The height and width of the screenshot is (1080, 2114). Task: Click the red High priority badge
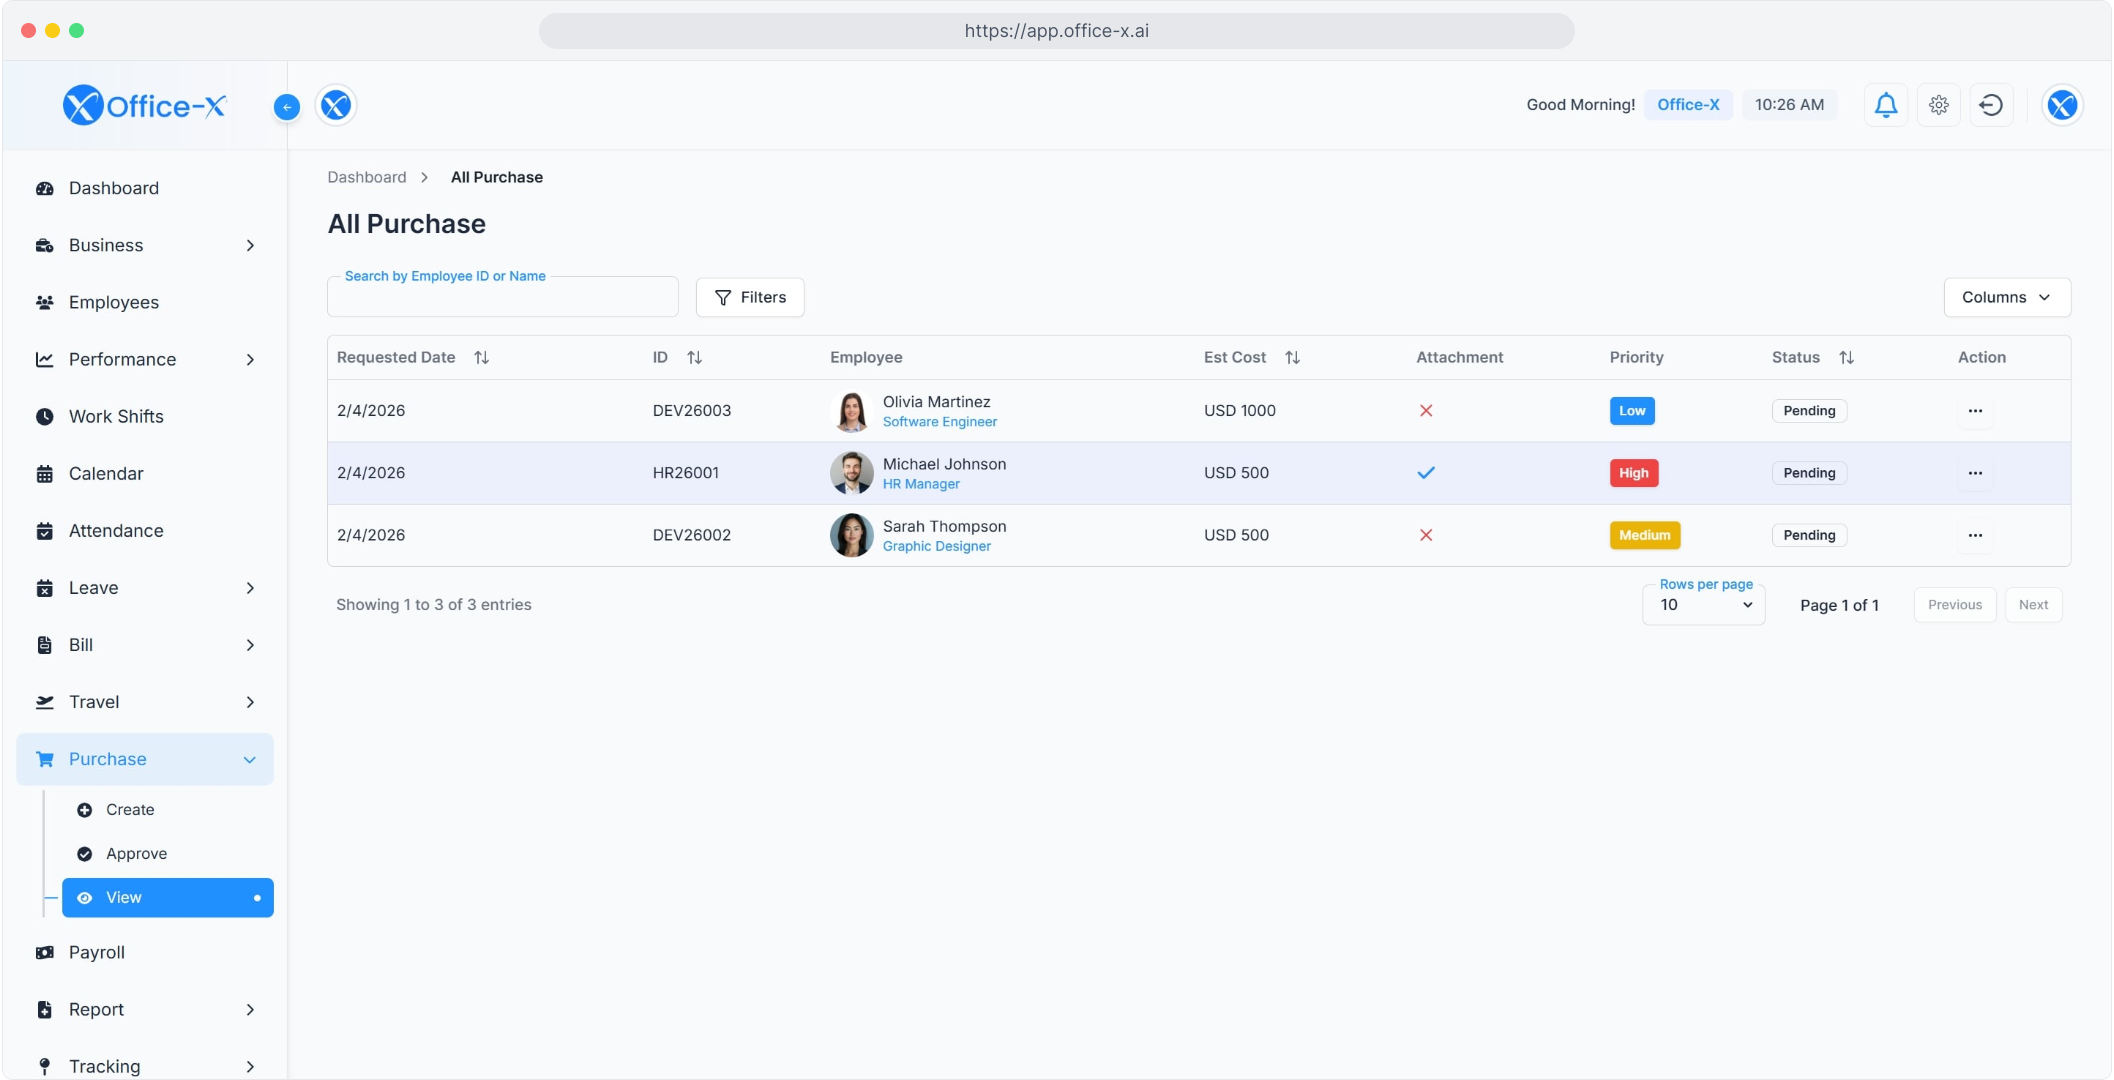click(1633, 473)
